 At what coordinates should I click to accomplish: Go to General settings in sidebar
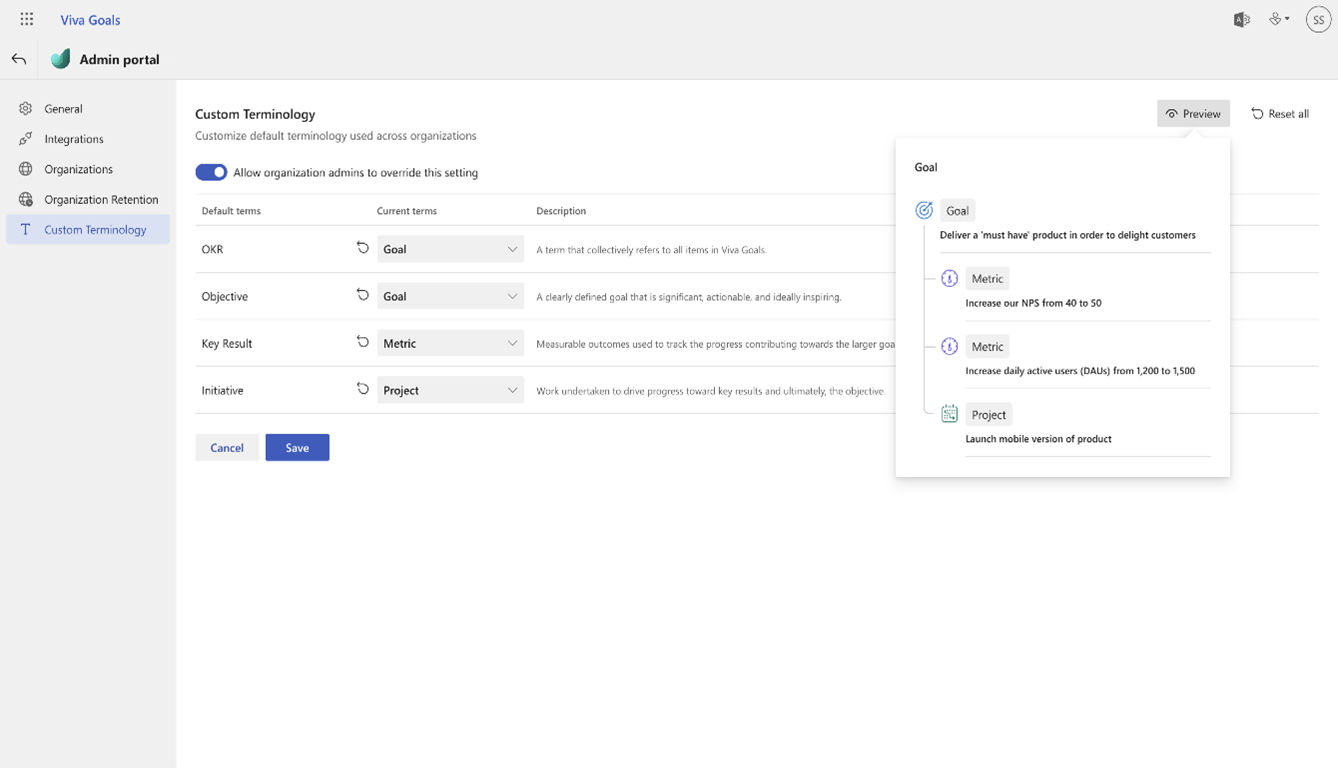(63, 109)
